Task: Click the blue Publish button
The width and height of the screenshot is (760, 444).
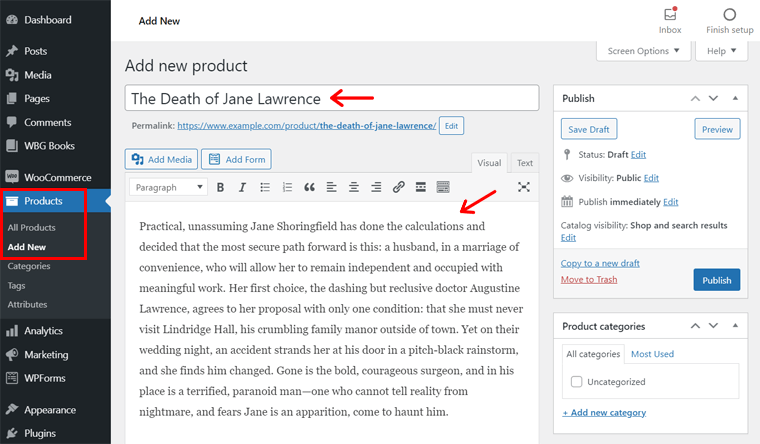Action: [716, 280]
